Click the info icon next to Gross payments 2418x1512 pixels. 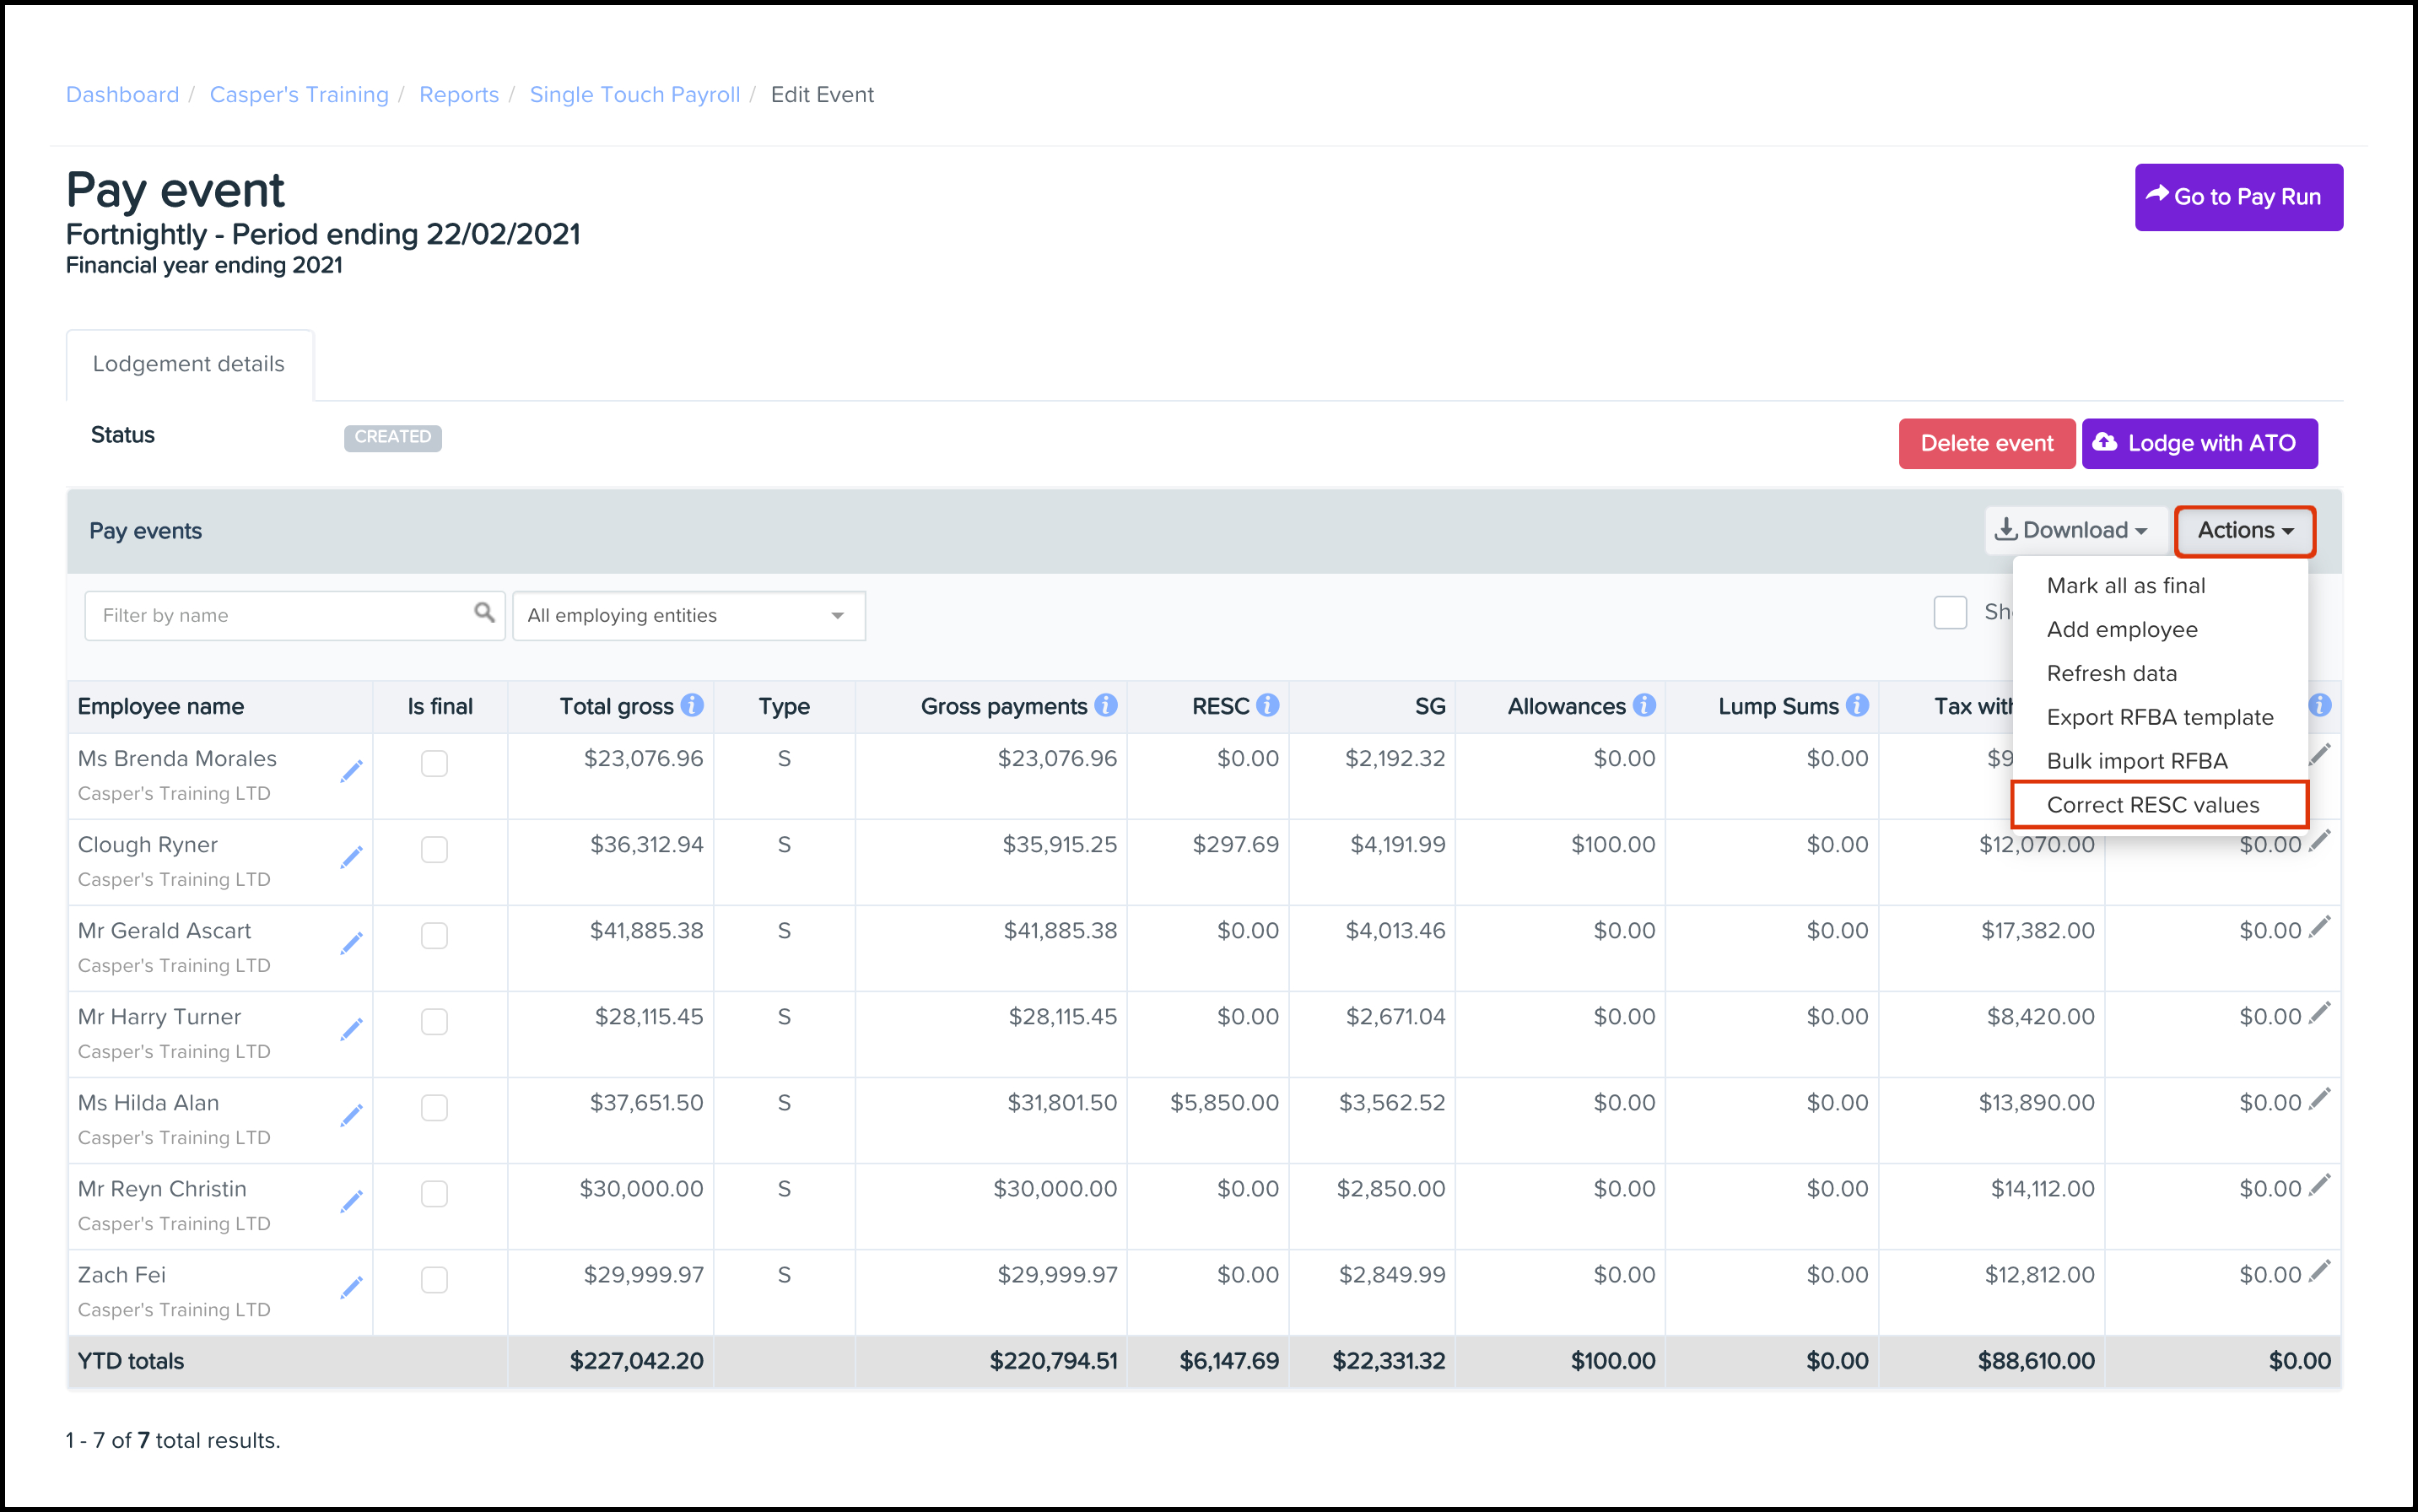coord(1105,705)
